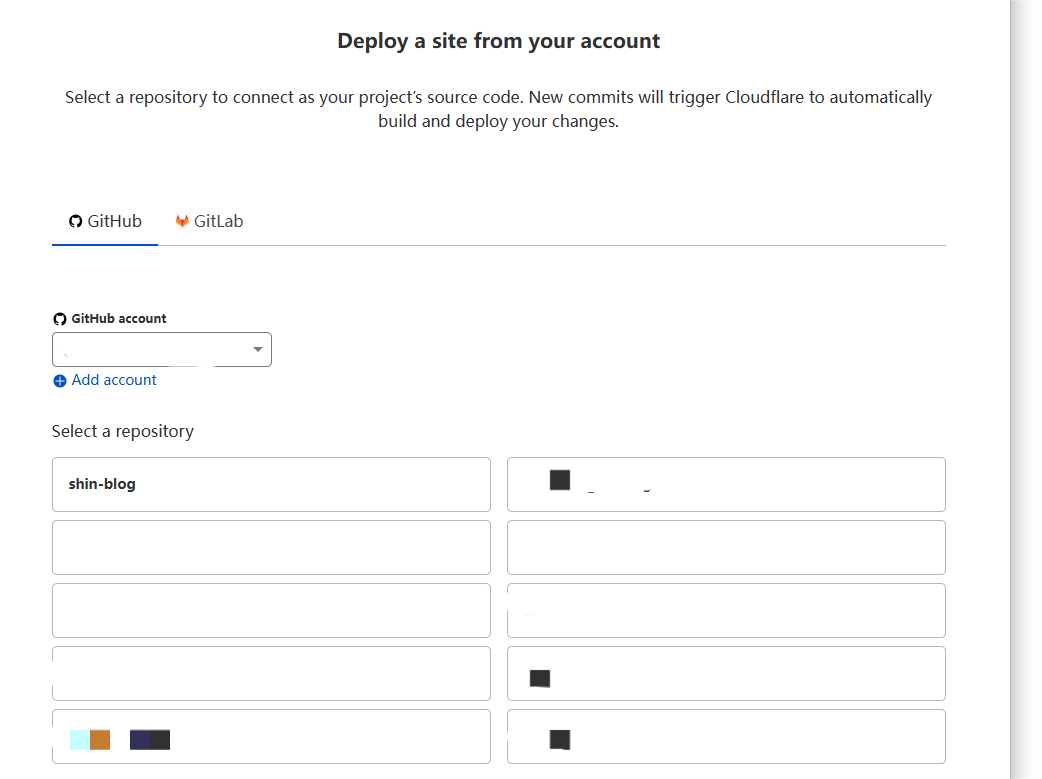1042x779 pixels.
Task: Click the GitHub octocat icon in the tab
Action: click(x=75, y=221)
